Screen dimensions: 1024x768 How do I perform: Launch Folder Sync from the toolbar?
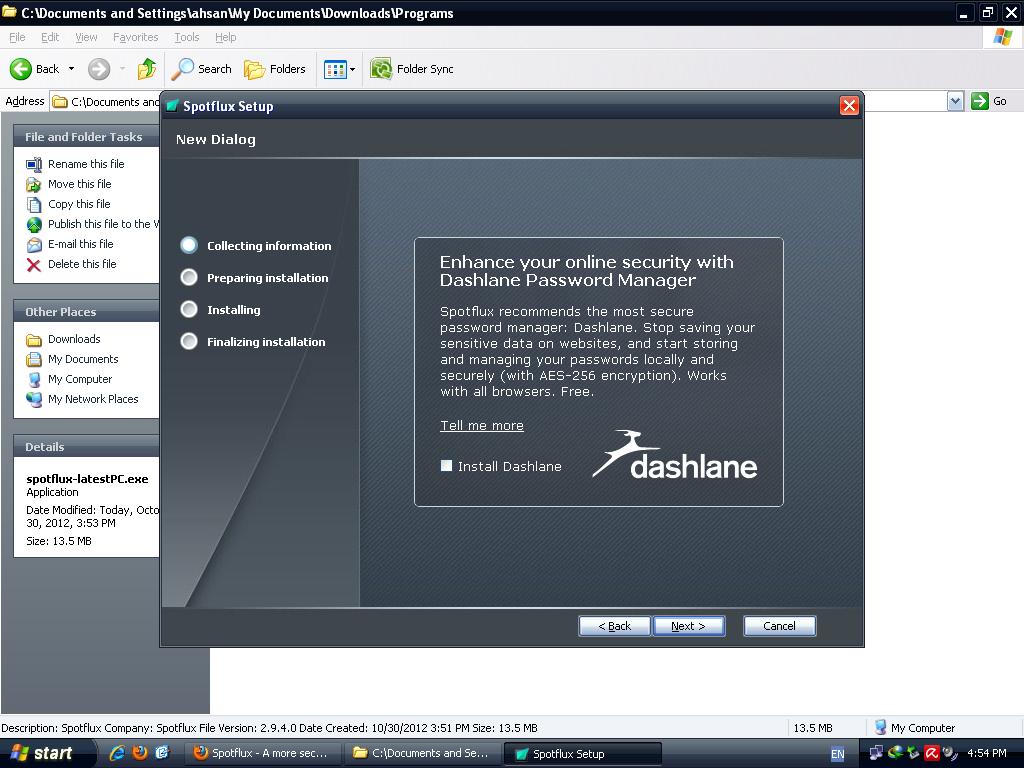pyautogui.click(x=411, y=69)
